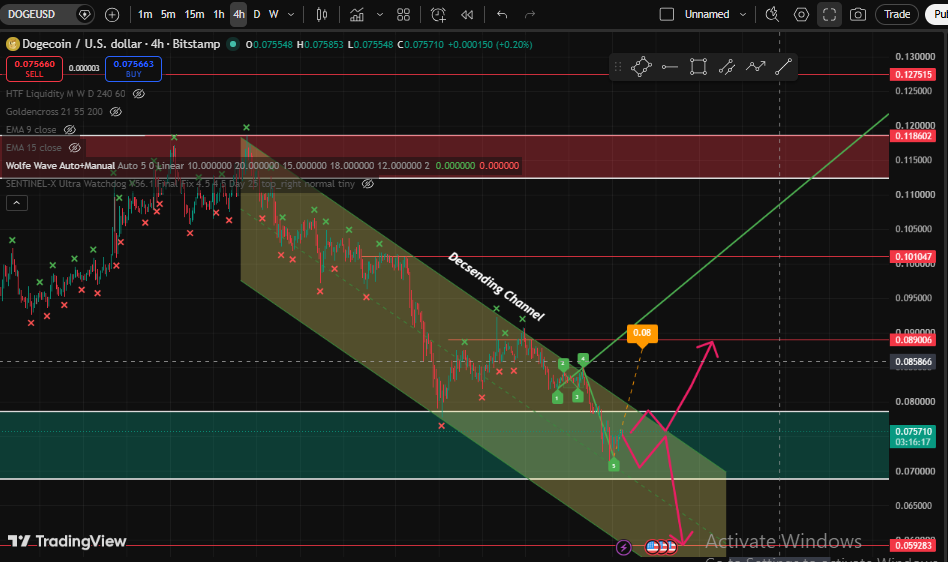This screenshot has height=562, width=948.
Task: Select the double-line channel drawing tool
Action: (727, 66)
